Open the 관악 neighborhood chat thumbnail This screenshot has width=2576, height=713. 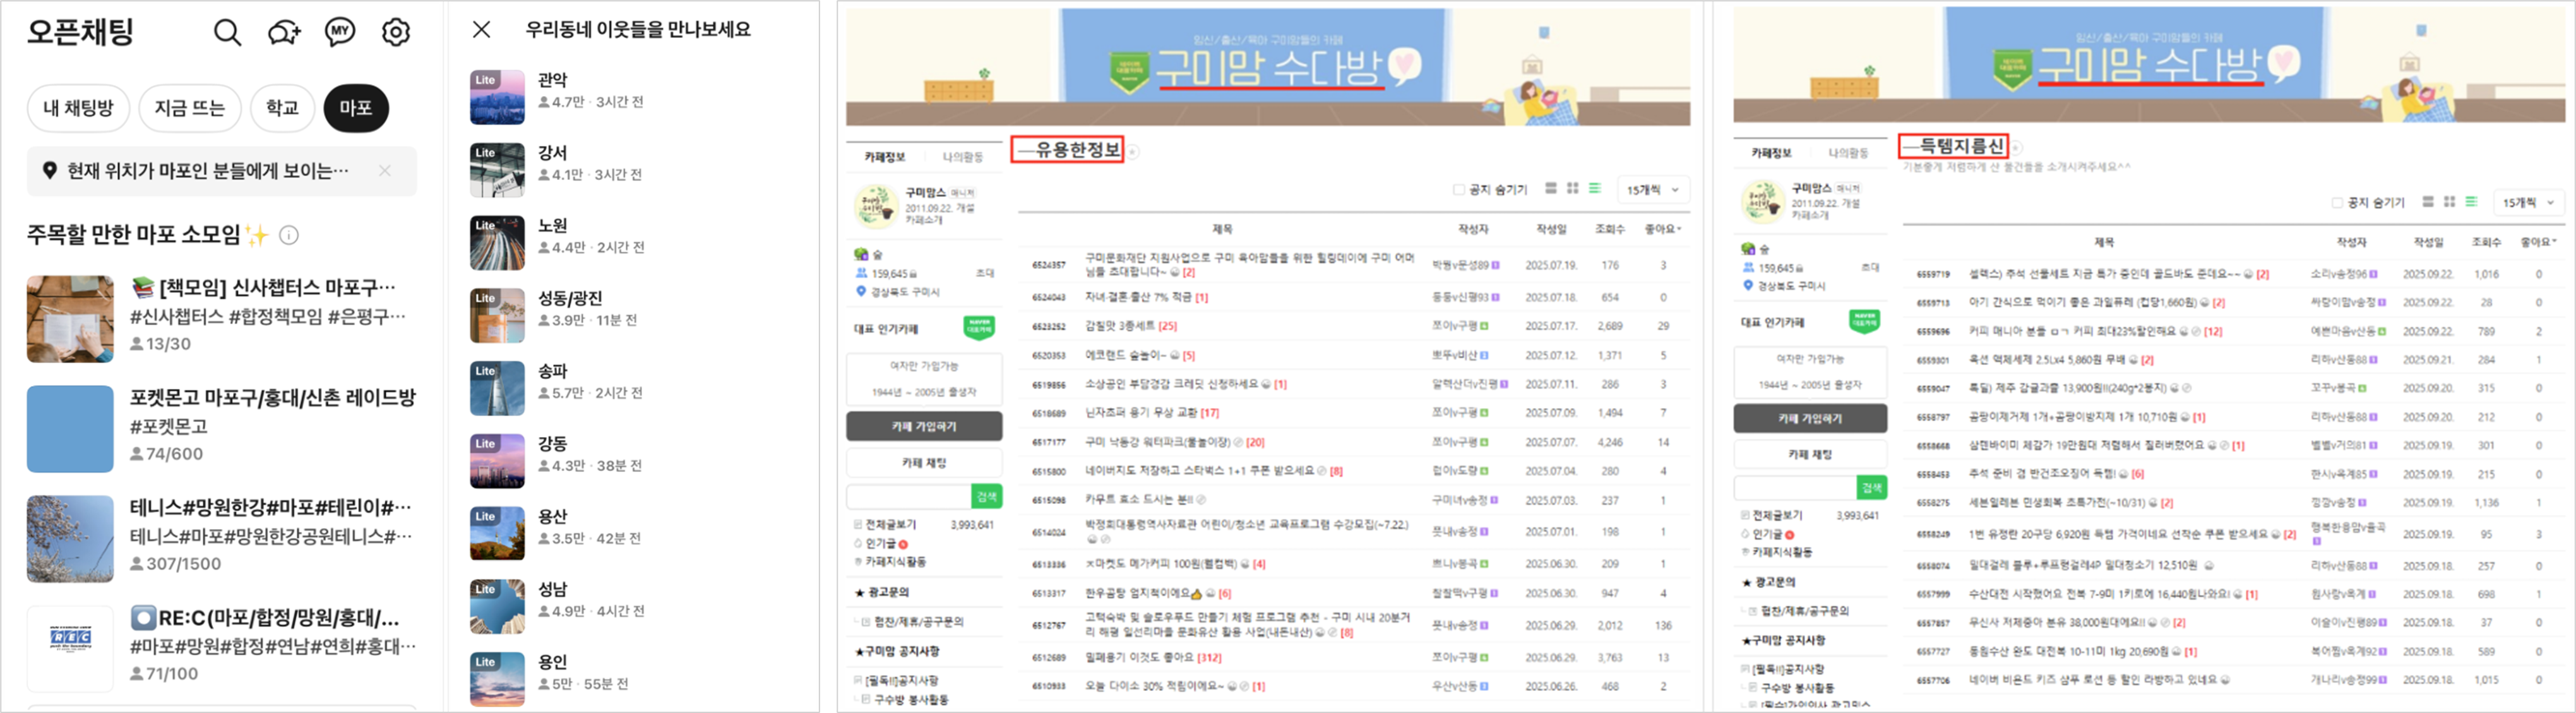[x=497, y=97]
